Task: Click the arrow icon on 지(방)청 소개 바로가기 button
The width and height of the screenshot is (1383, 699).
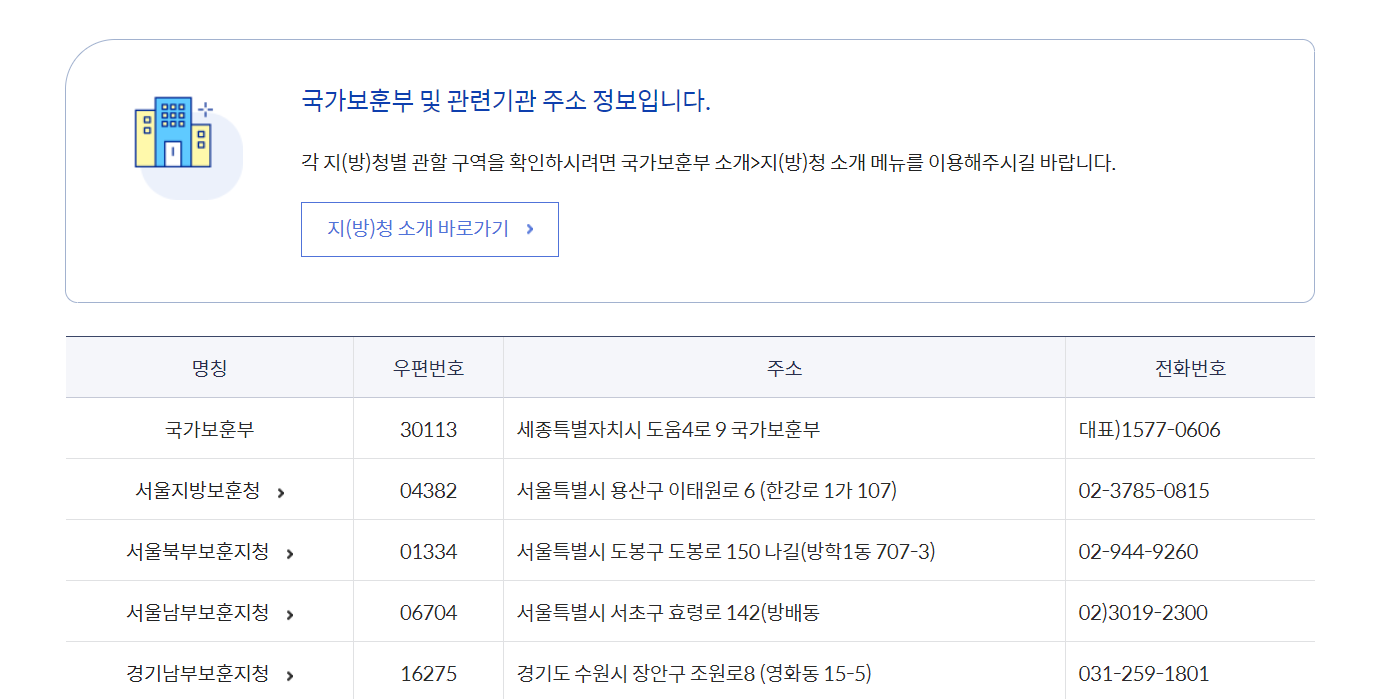Action: click(x=531, y=229)
